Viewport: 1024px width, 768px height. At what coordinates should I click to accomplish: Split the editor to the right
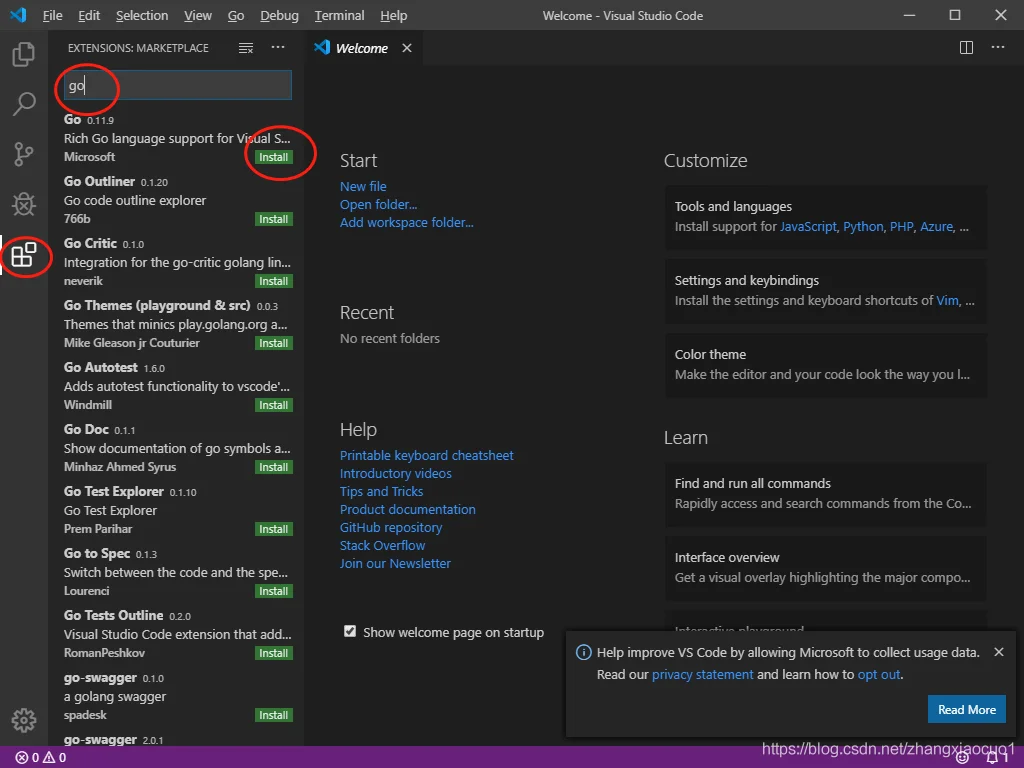(967, 48)
